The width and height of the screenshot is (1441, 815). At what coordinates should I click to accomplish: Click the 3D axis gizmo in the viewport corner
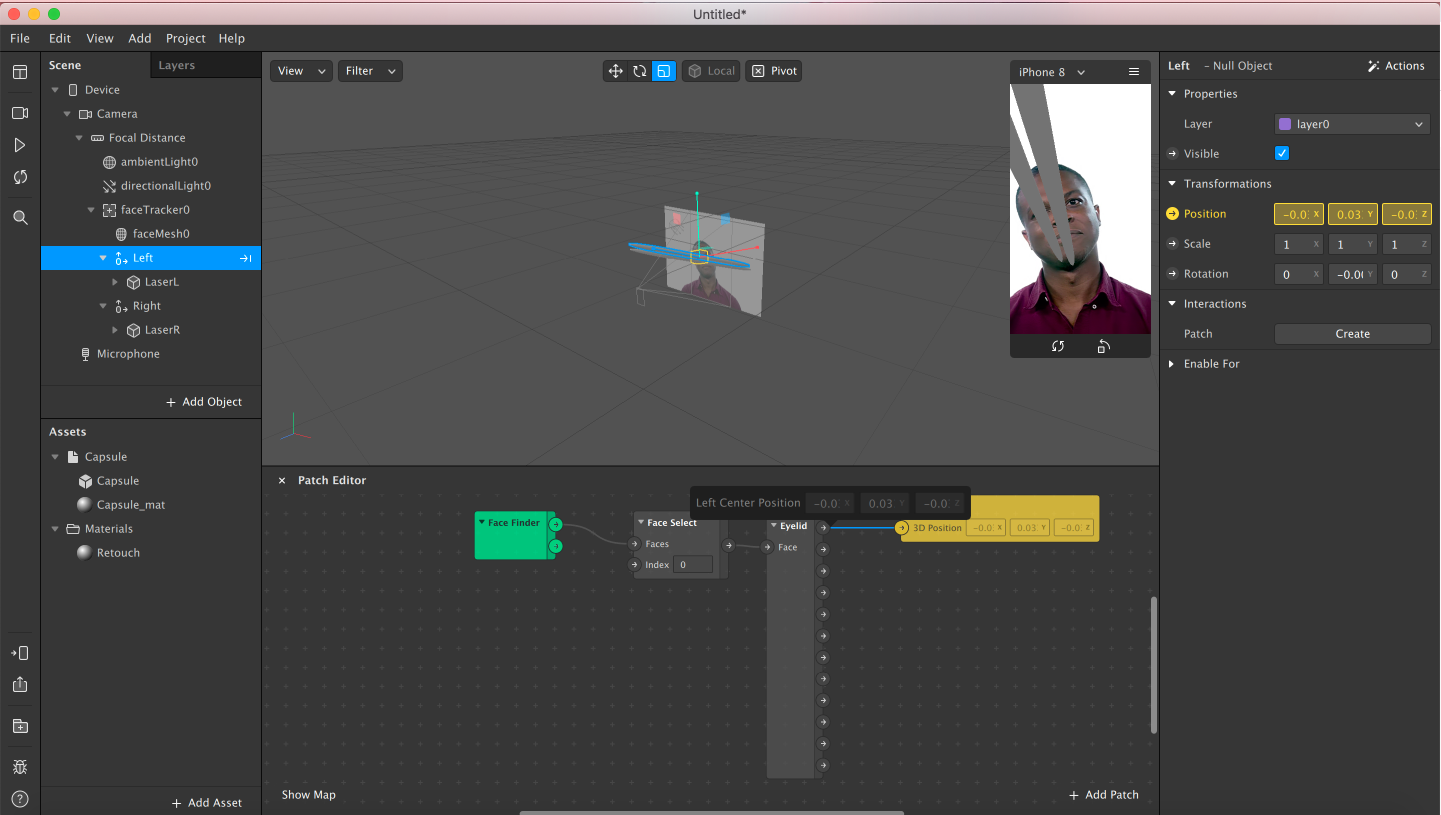[x=294, y=427]
